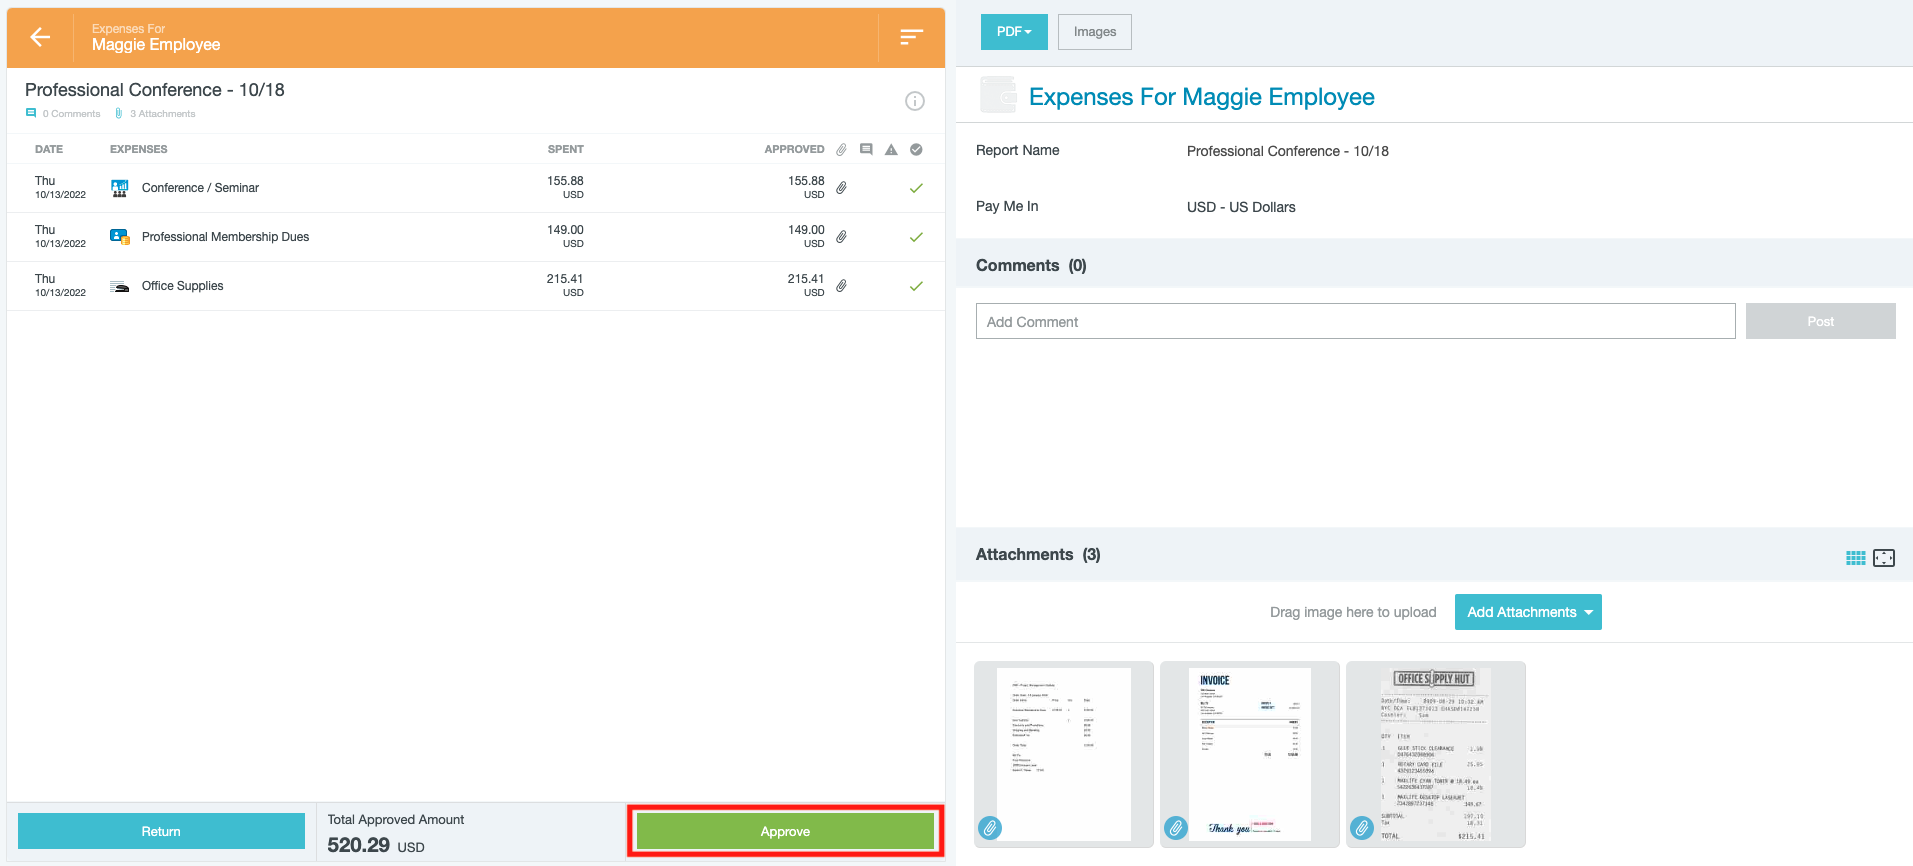
Task: Open attachment paperclip for Office Supplies row
Action: [x=841, y=286]
